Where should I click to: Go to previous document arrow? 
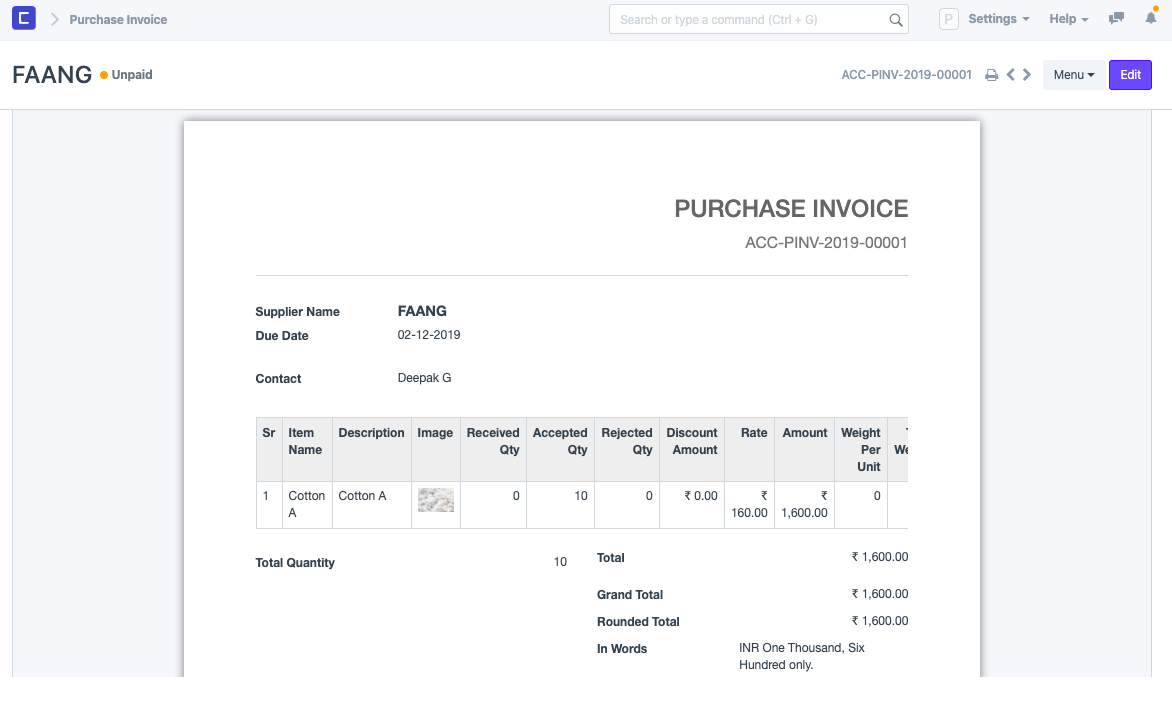[x=1011, y=75]
